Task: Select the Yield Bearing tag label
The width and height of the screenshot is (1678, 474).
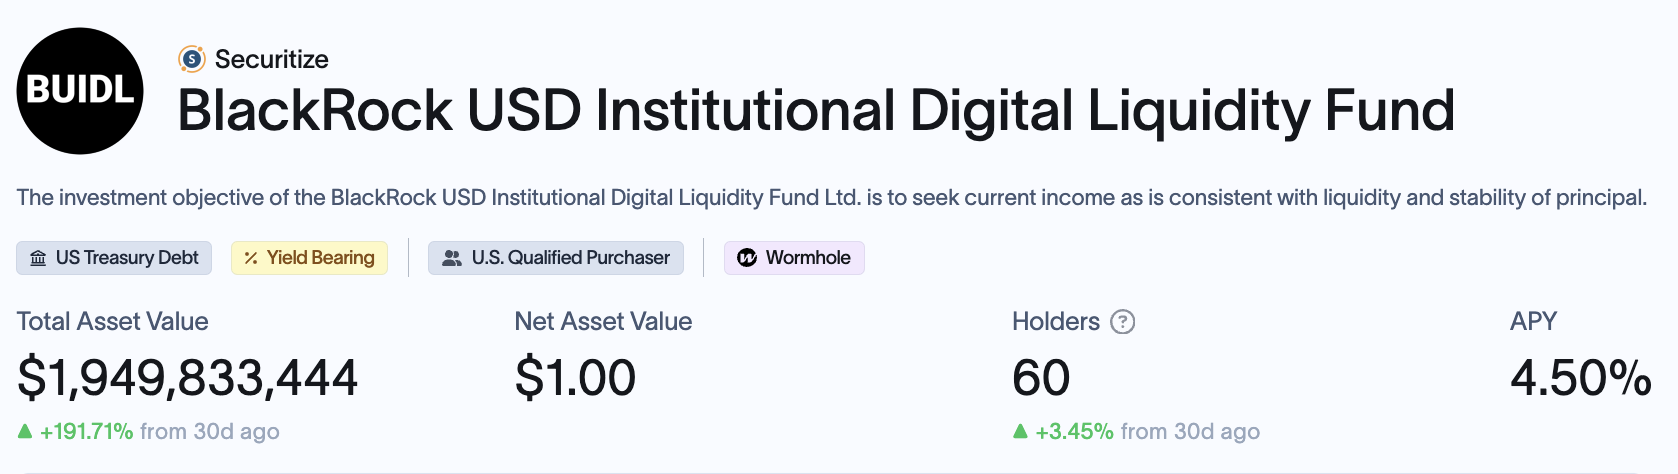Action: pyautogui.click(x=320, y=258)
